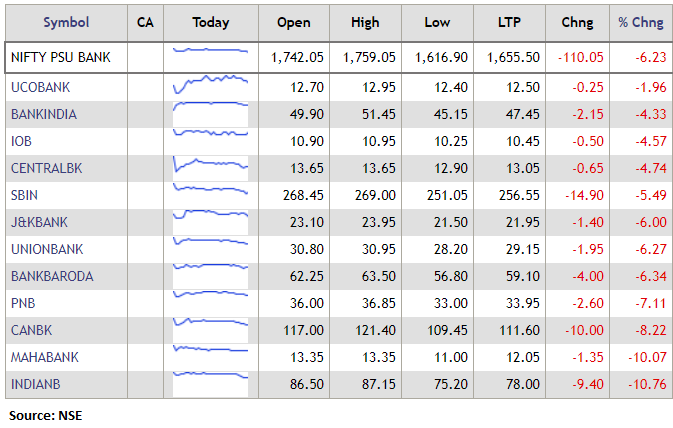Open the SBIN stock link
Image resolution: width=673 pixels, height=428 pixels.
25,196
